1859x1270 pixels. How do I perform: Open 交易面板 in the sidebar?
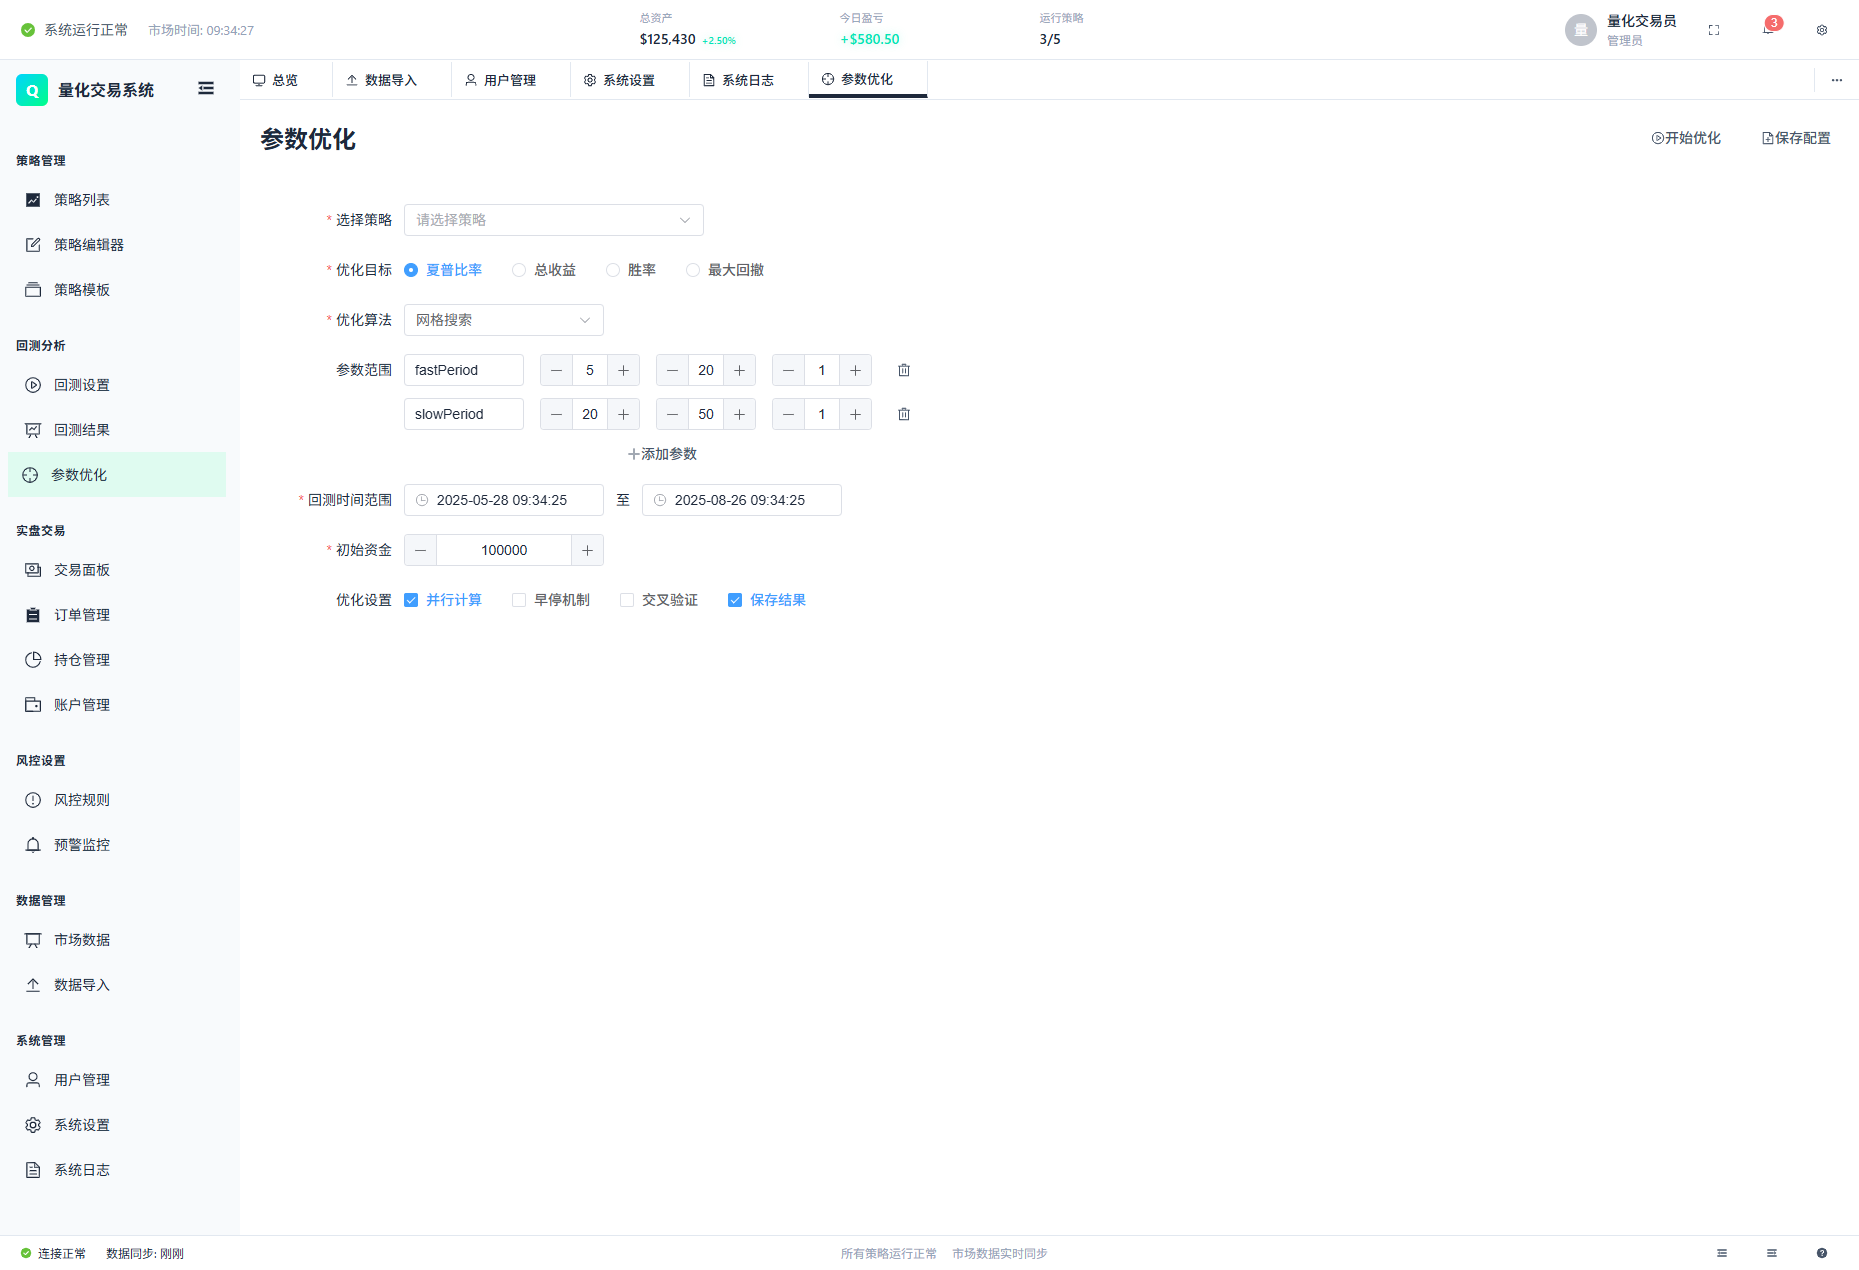tap(117, 570)
